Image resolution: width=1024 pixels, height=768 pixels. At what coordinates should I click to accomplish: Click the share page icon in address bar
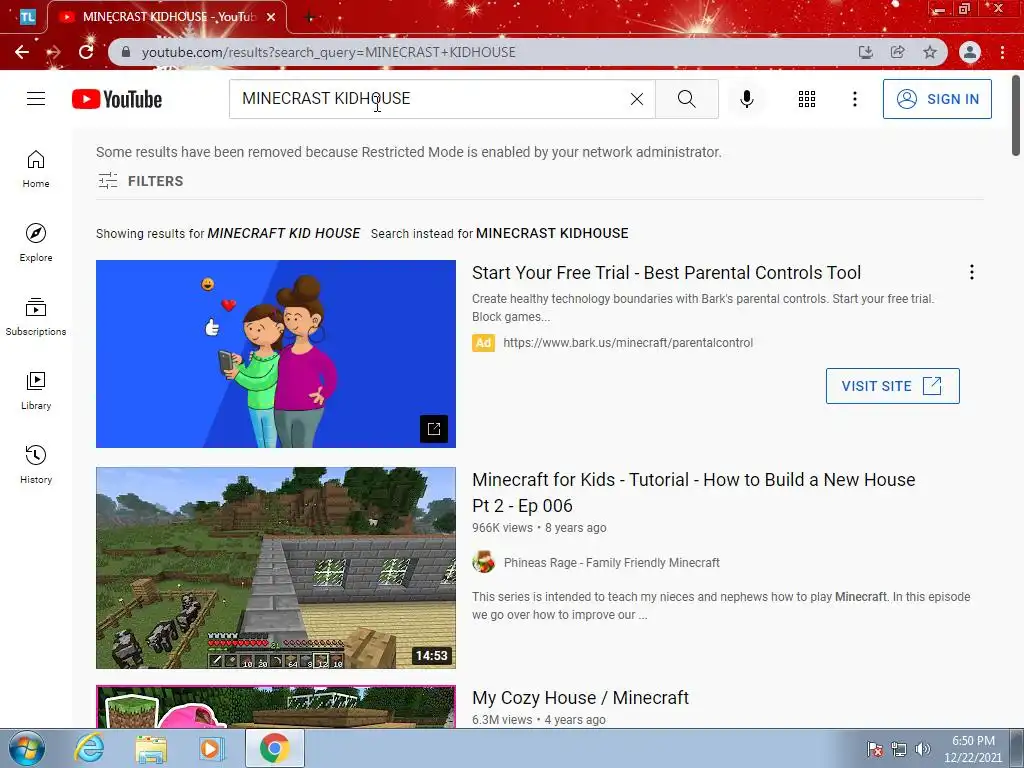[x=897, y=52]
